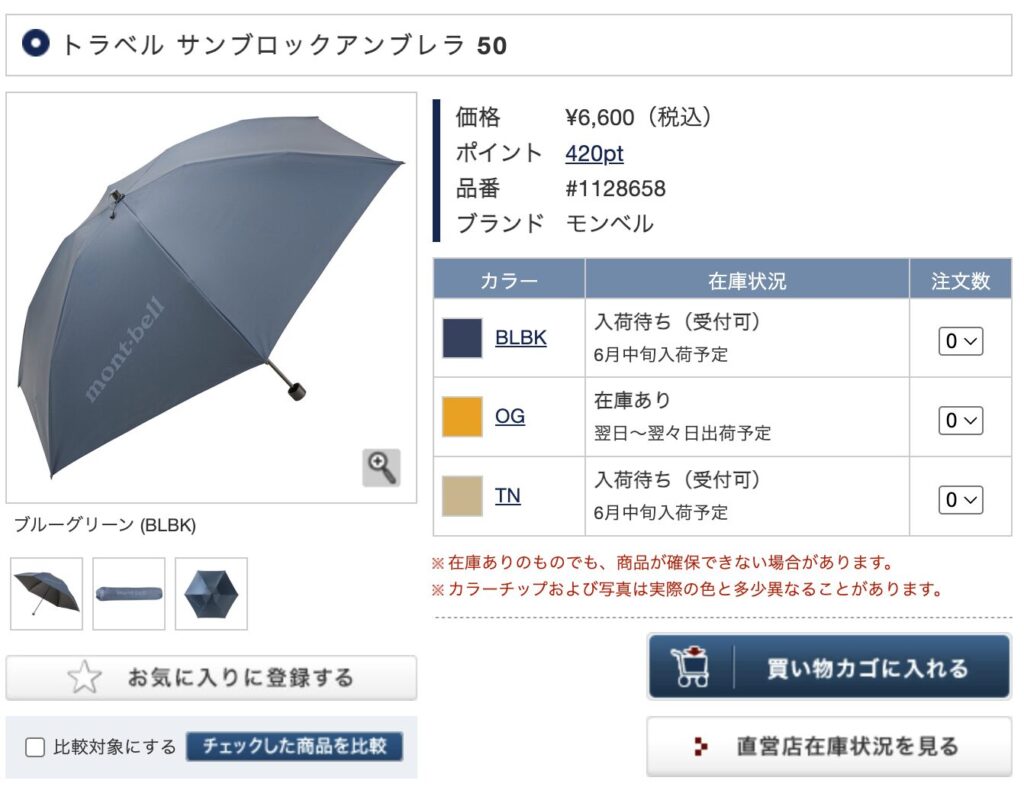
Task: Click the TN color link
Action: point(508,495)
